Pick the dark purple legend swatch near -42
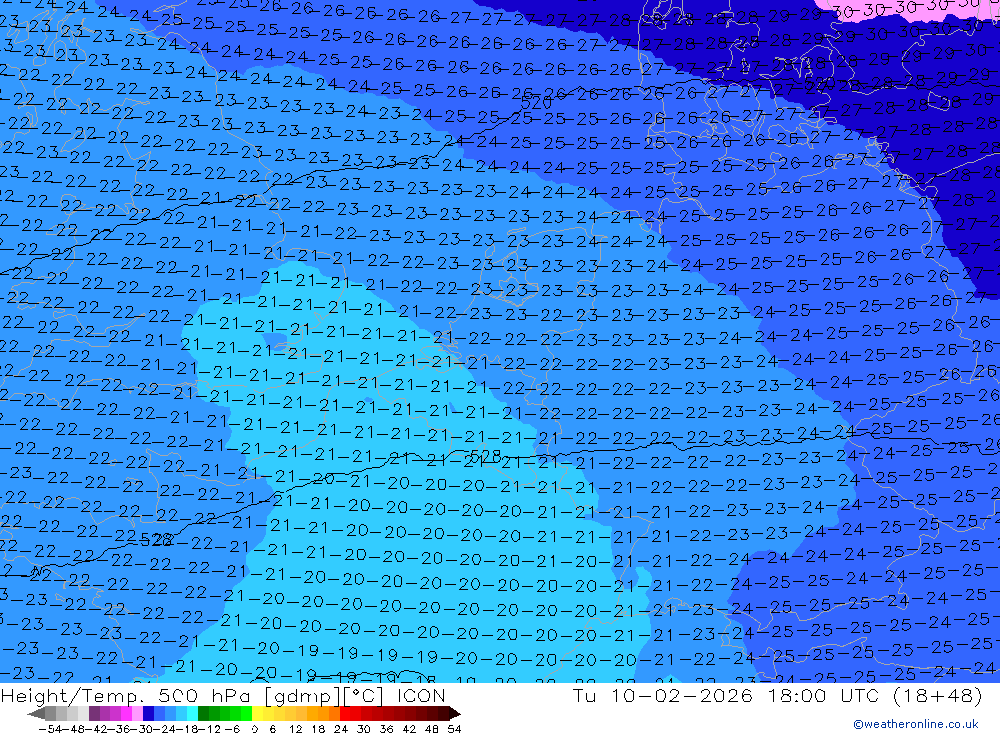 pyautogui.click(x=94, y=713)
